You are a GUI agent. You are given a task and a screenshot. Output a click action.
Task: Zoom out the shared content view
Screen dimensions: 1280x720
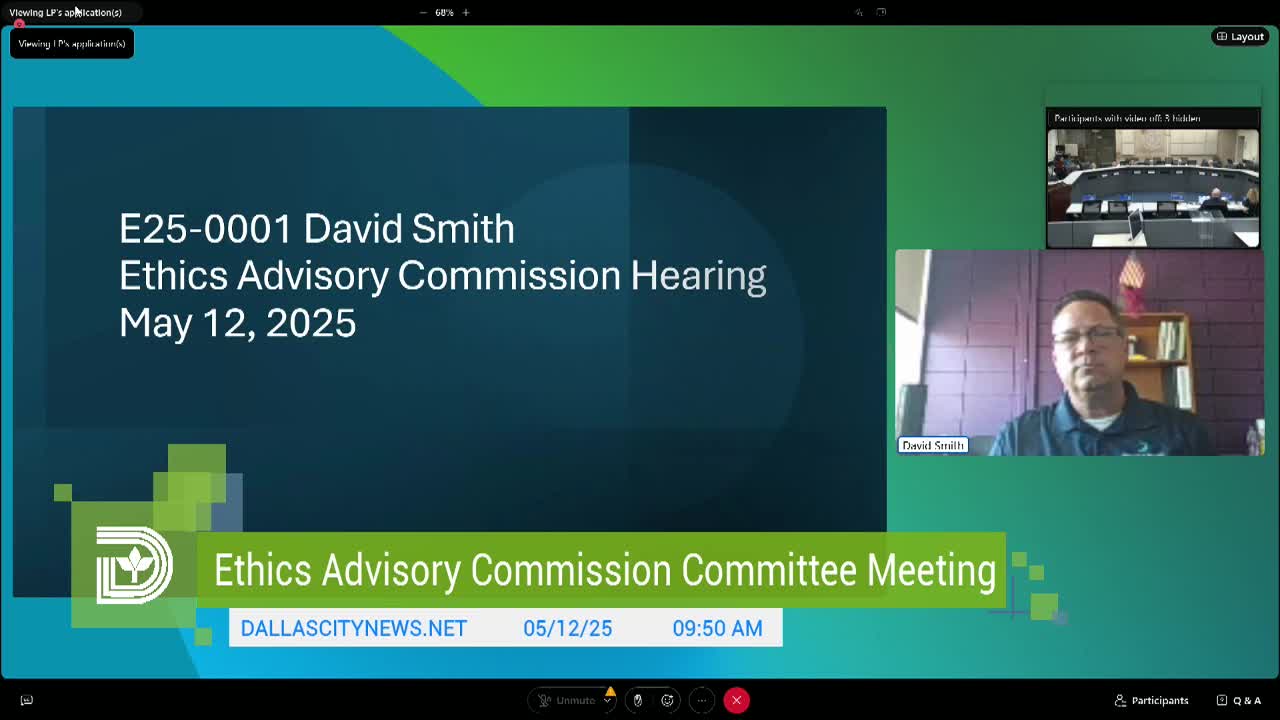point(423,12)
